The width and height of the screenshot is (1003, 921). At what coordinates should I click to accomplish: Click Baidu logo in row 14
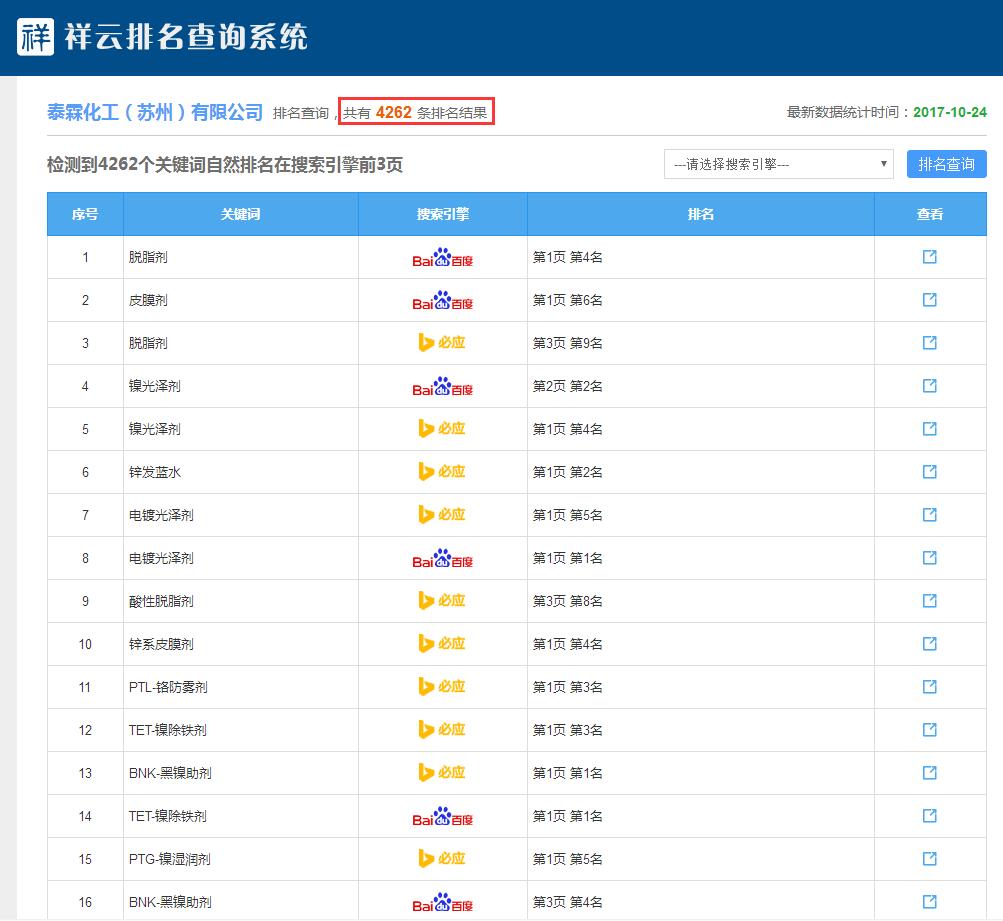coord(443,816)
